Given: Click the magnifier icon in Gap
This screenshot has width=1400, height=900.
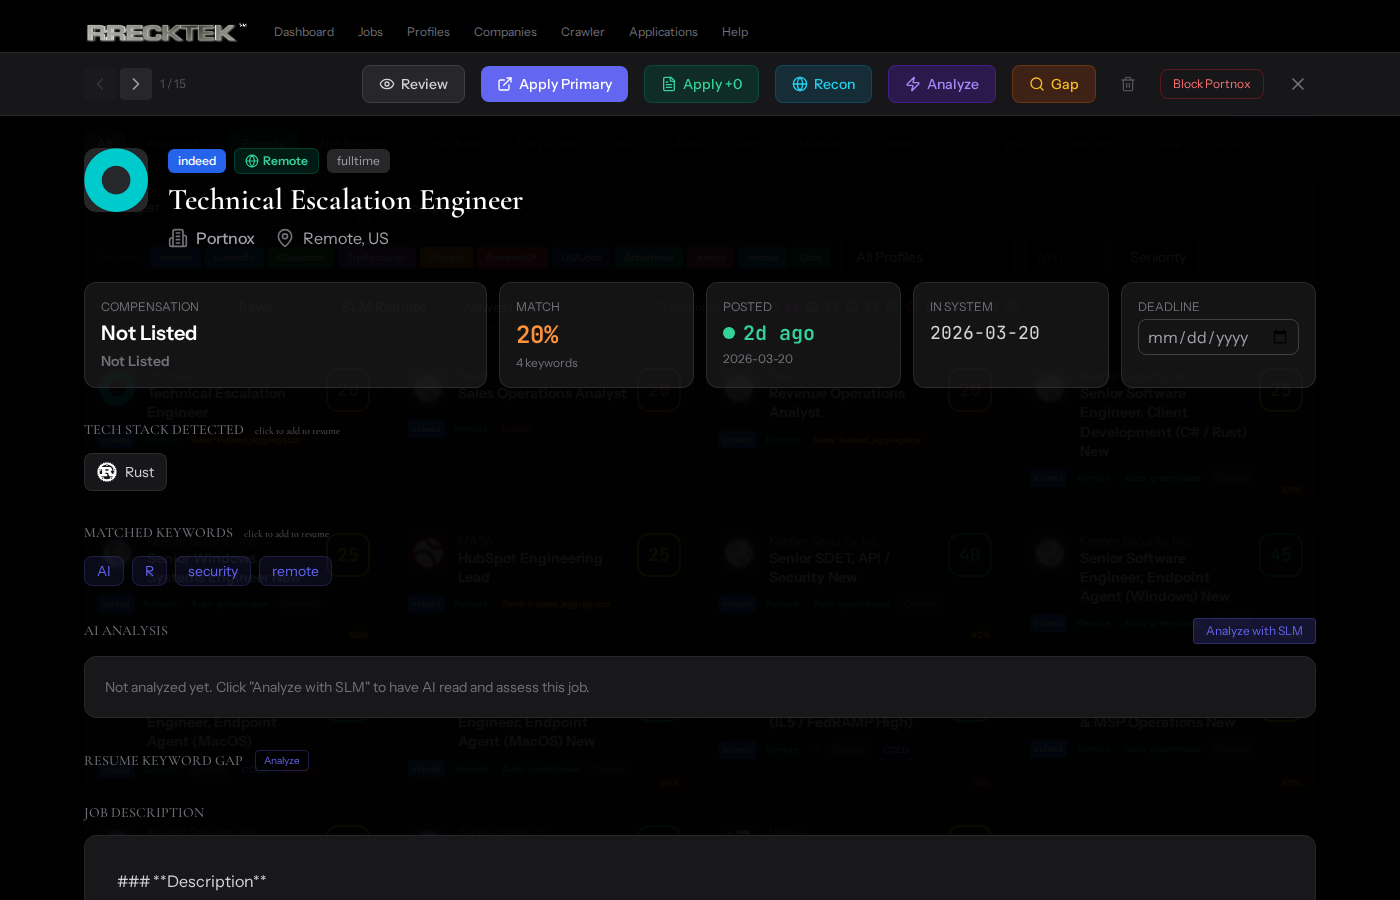Looking at the screenshot, I should point(1037,84).
